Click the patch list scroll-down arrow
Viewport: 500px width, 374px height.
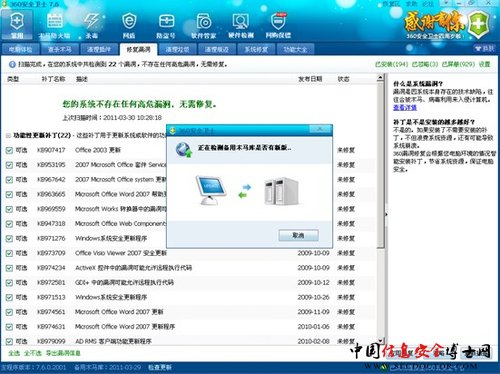click(380, 340)
